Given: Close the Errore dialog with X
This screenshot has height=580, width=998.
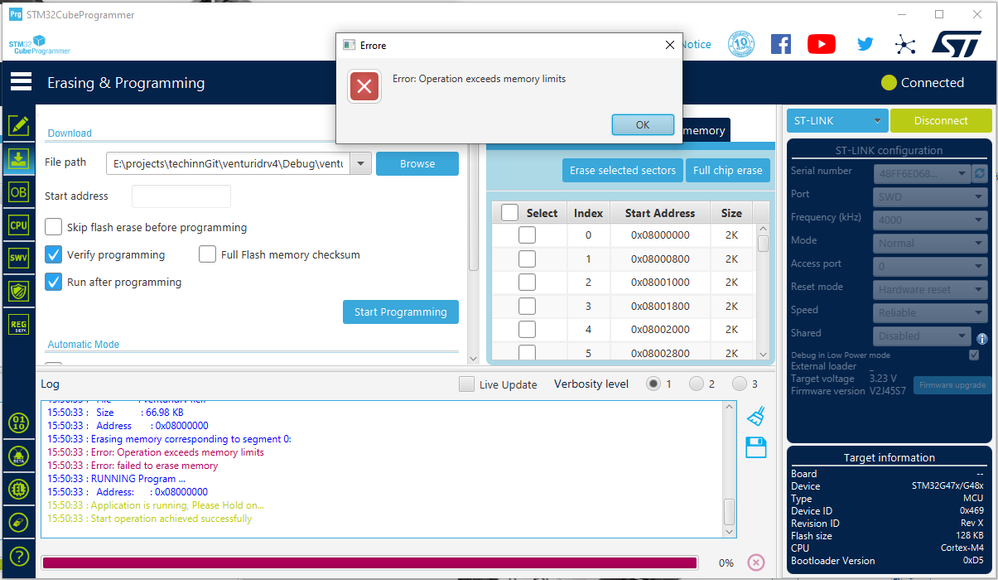Looking at the screenshot, I should pos(670,45).
